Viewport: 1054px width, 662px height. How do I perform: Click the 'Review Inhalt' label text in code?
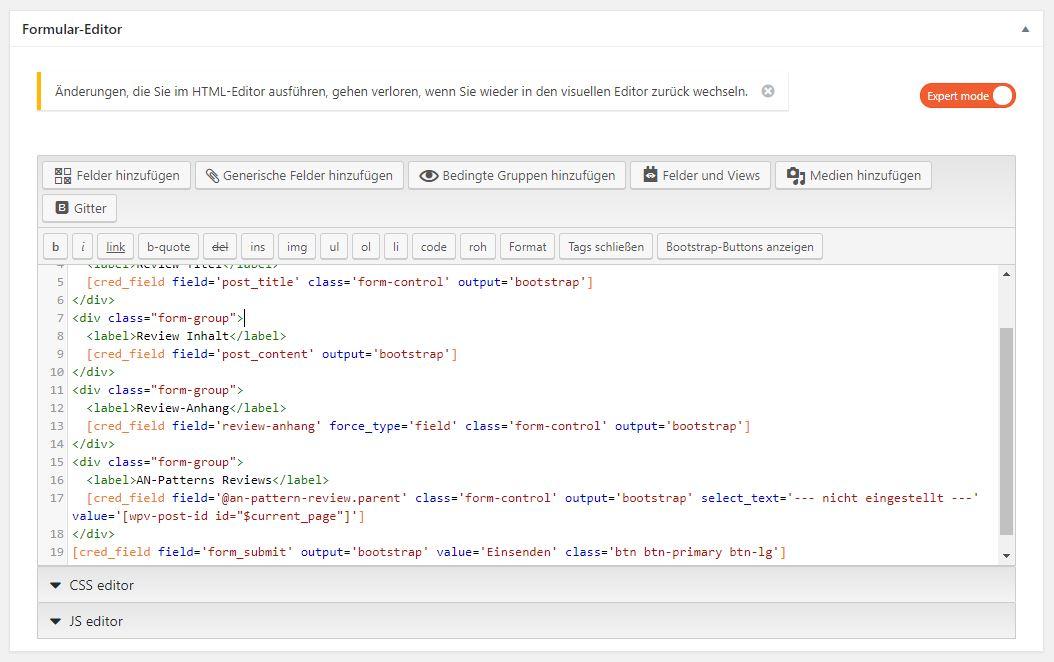pyautogui.click(x=183, y=336)
